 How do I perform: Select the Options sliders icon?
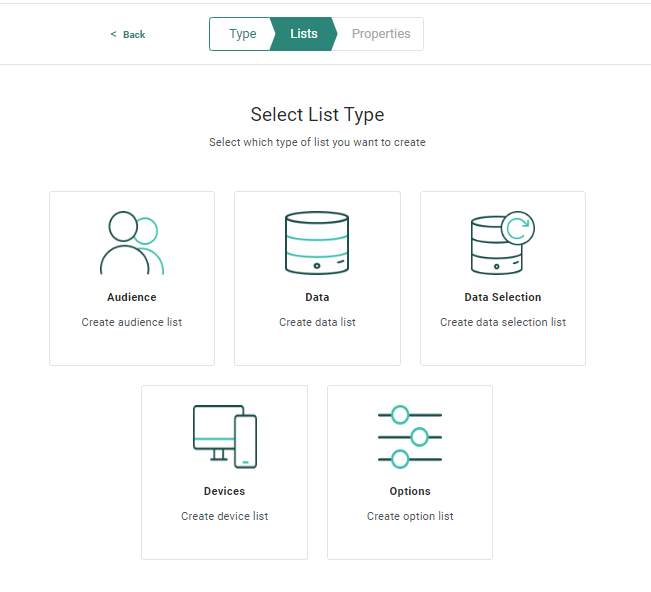coord(410,437)
